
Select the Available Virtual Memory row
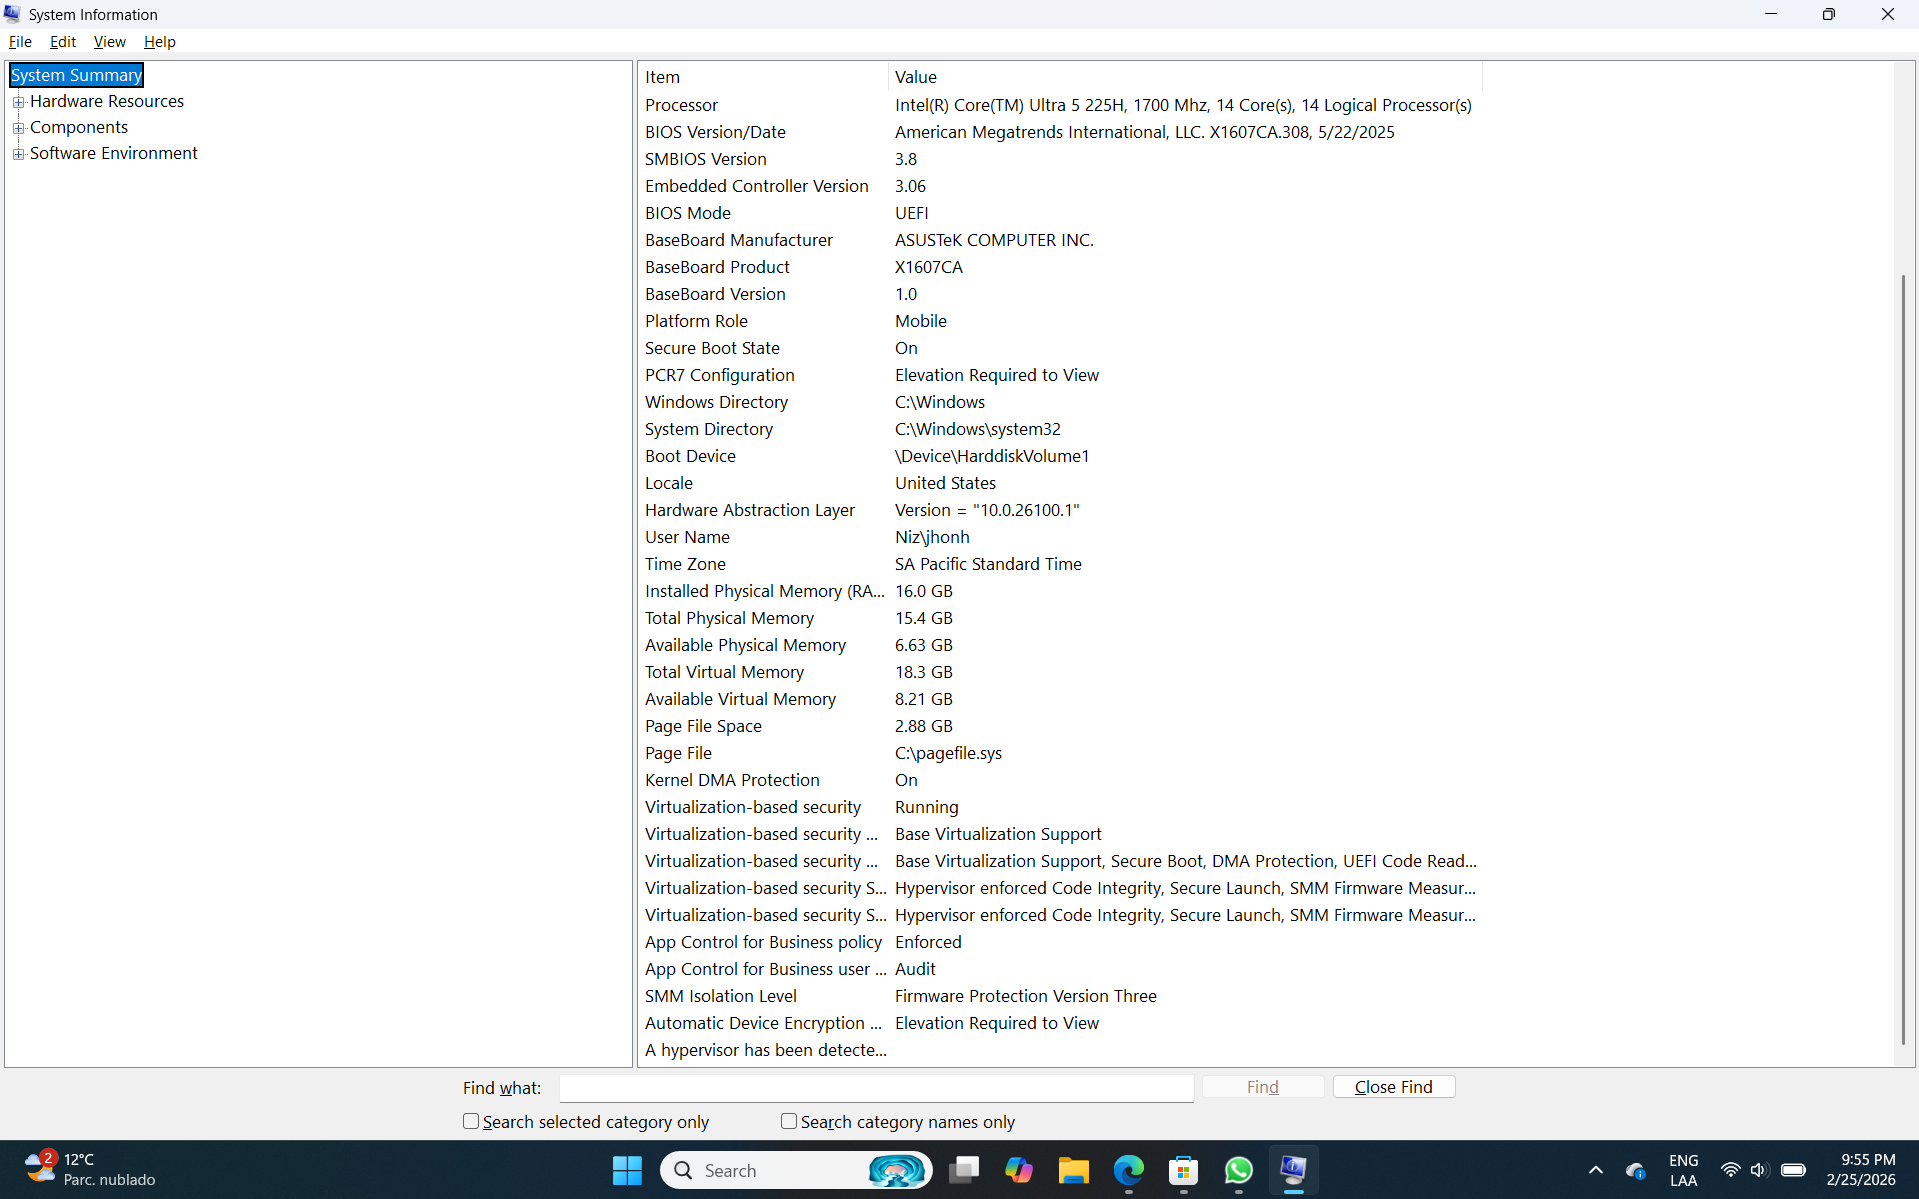click(x=1060, y=699)
